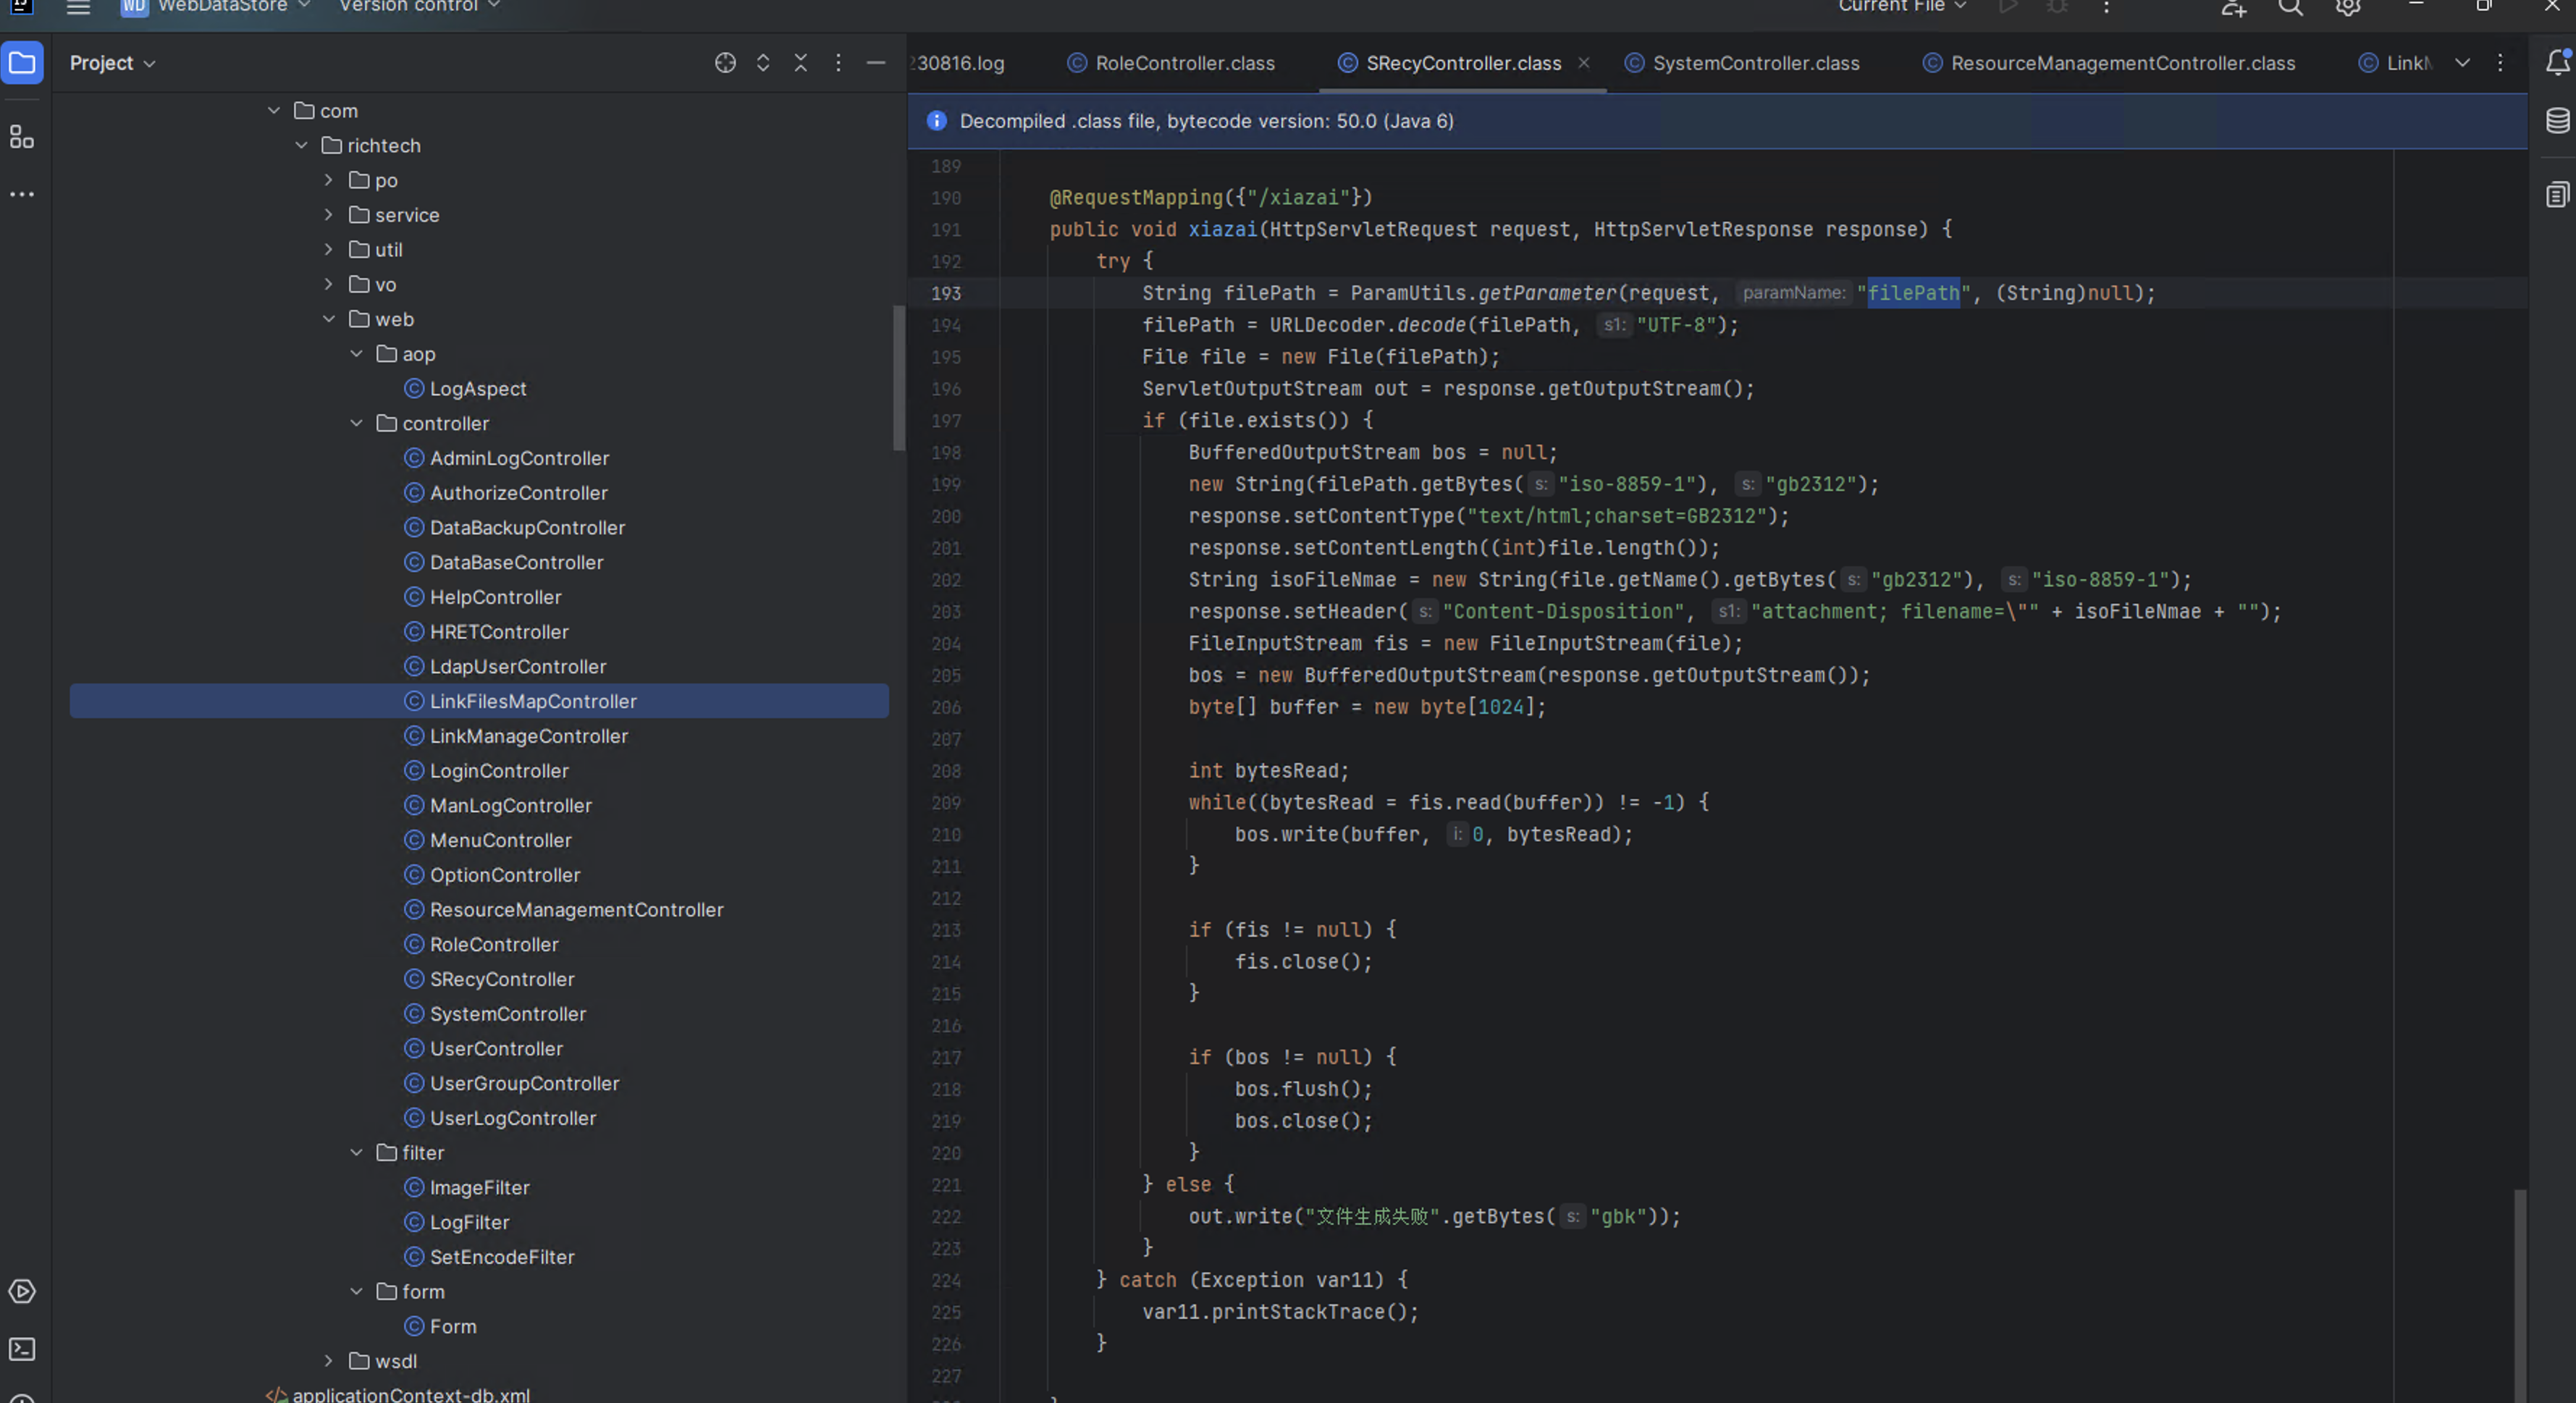The width and height of the screenshot is (2576, 1403).
Task: Collapse the controller folder
Action: pos(357,423)
